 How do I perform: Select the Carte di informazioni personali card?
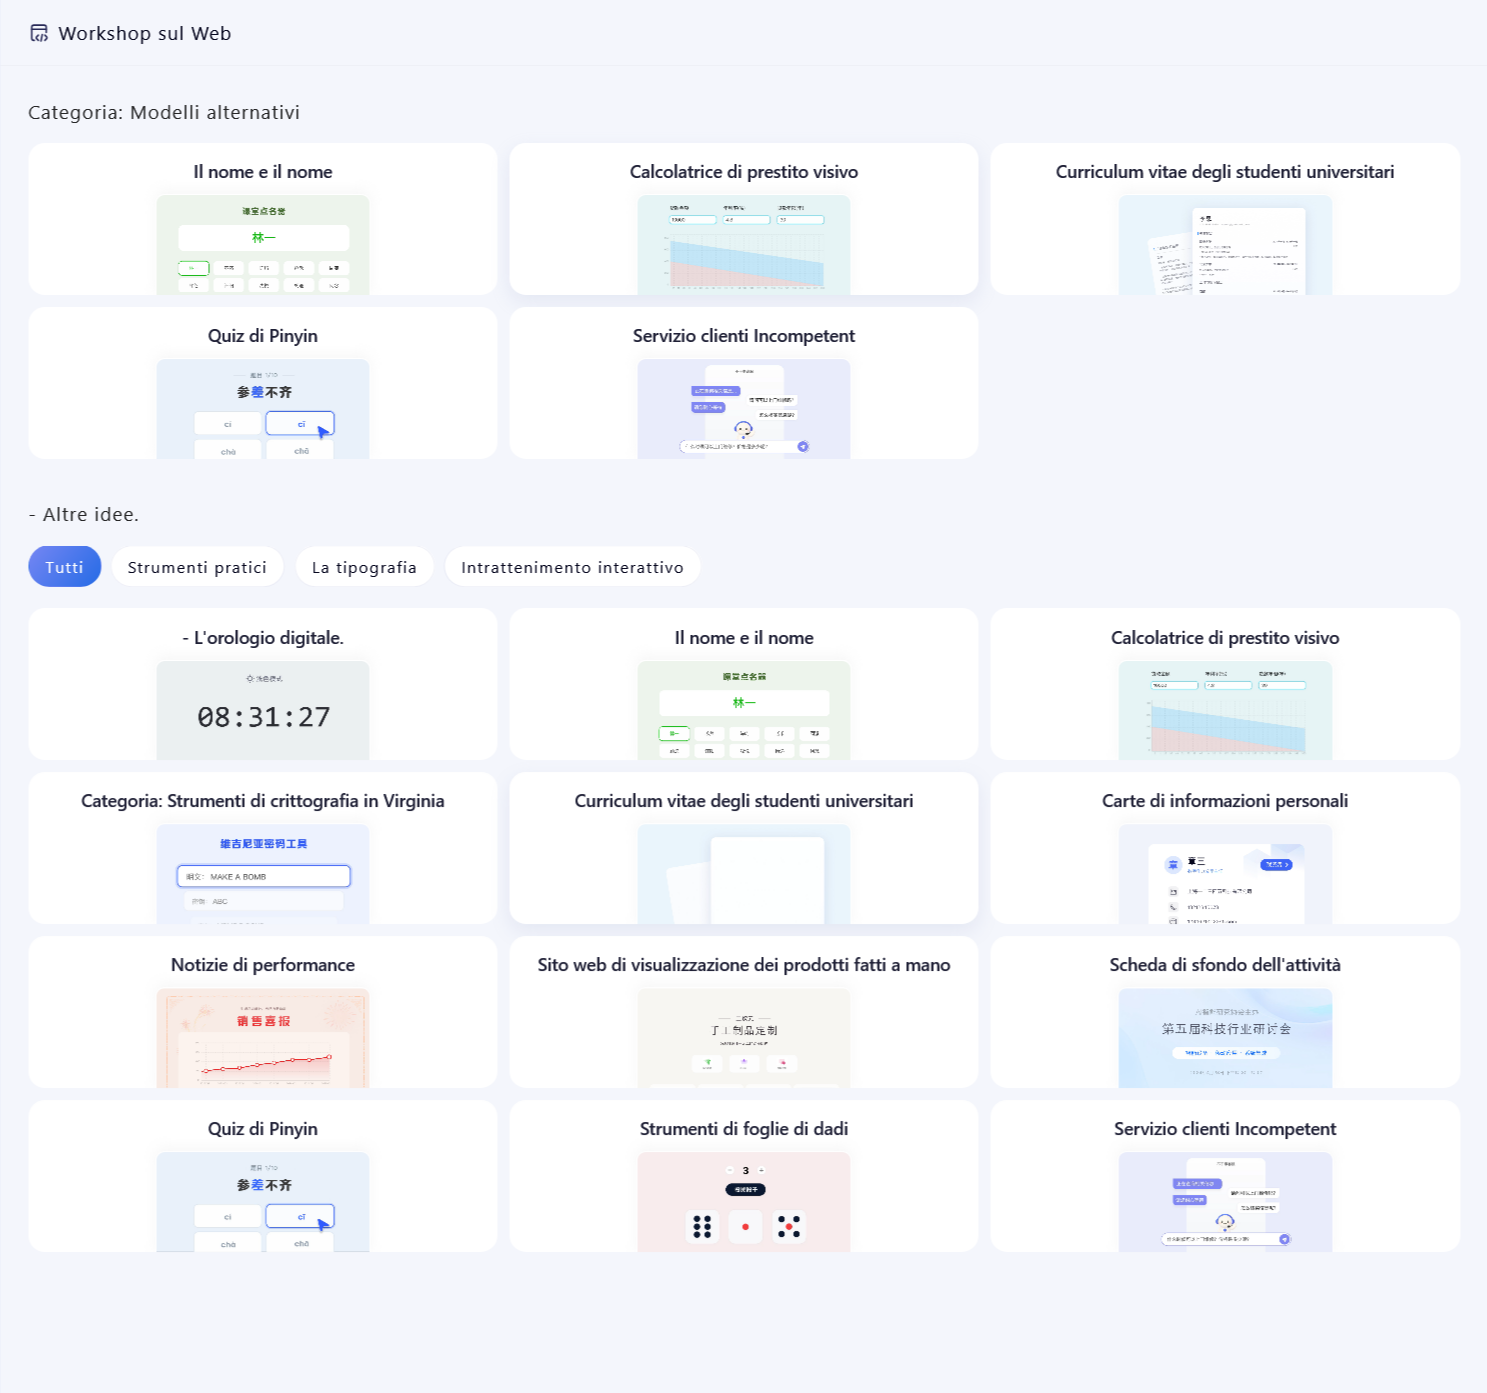[x=1225, y=848]
